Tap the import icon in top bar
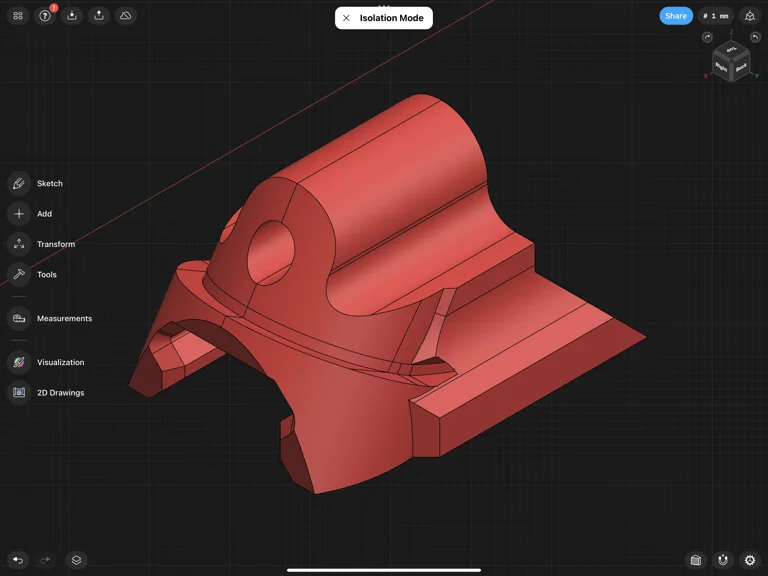Image resolution: width=768 pixels, height=576 pixels. [x=72, y=16]
